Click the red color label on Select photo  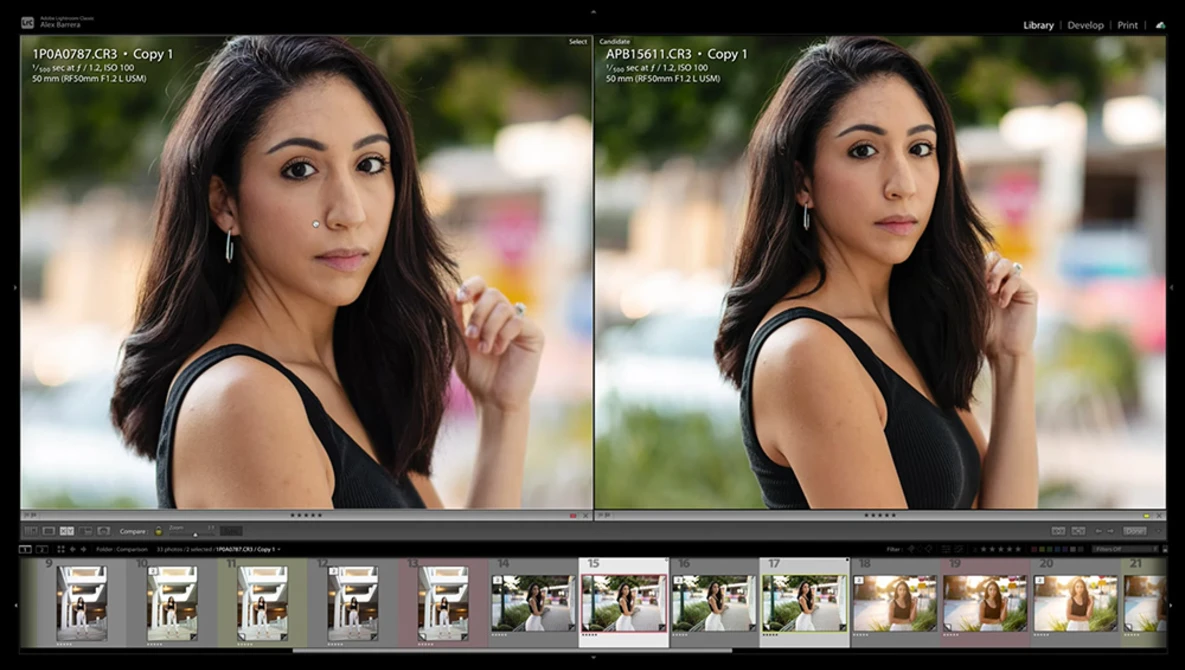pos(573,515)
